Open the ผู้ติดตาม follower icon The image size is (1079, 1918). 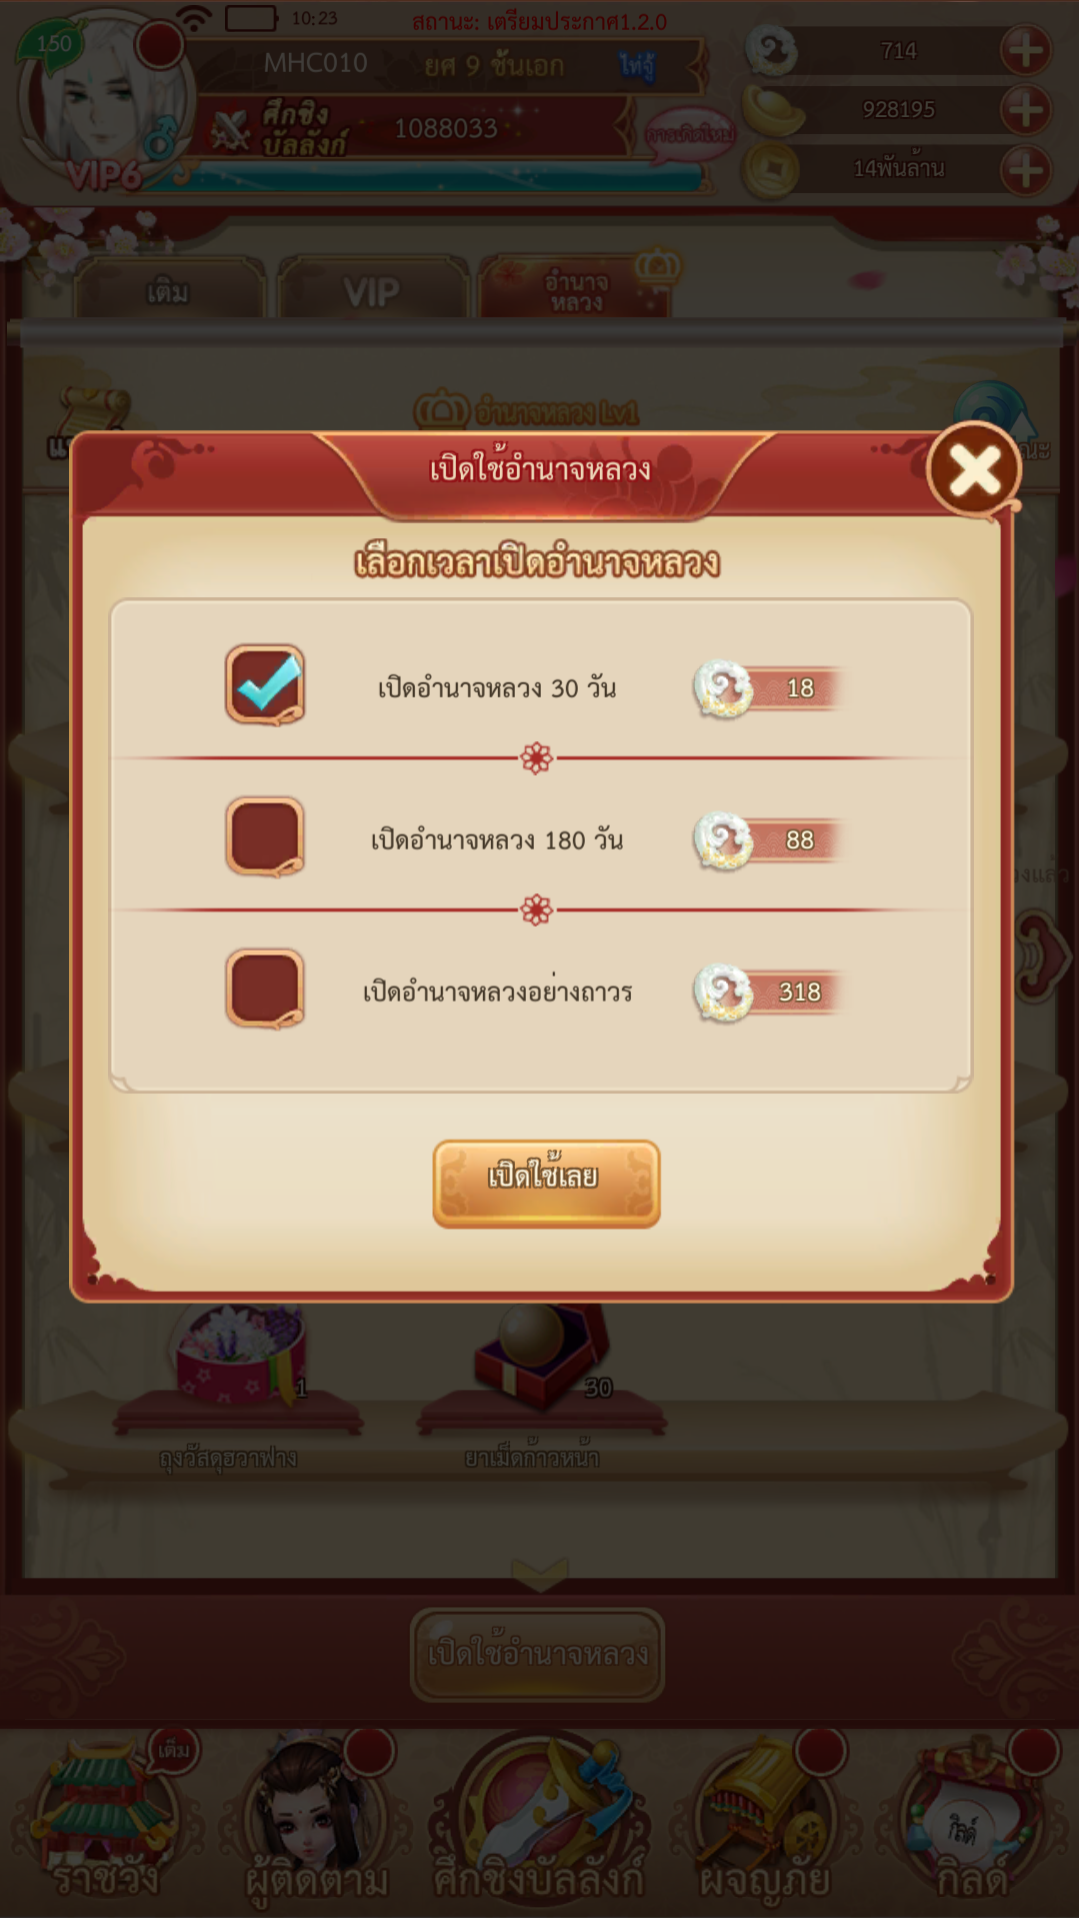(x=316, y=1822)
